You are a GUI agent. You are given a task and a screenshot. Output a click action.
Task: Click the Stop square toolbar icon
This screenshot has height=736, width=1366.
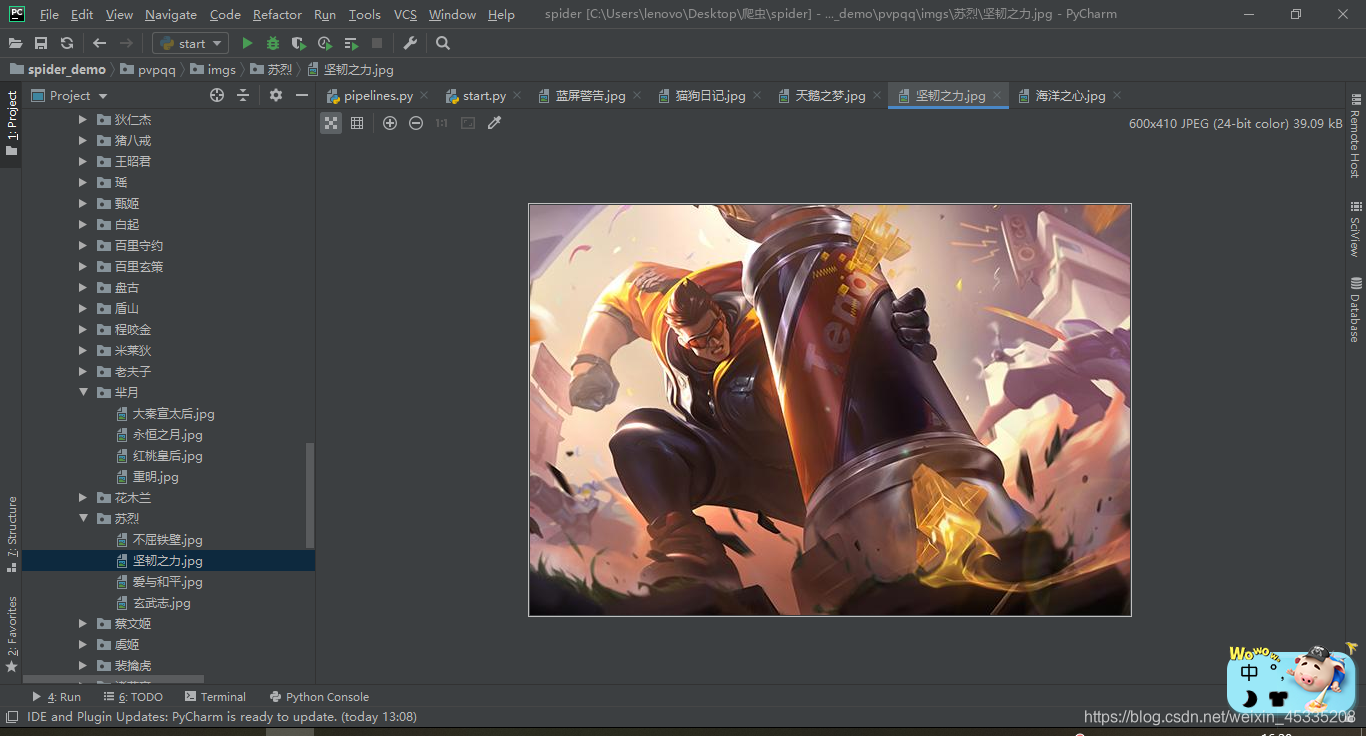click(377, 43)
